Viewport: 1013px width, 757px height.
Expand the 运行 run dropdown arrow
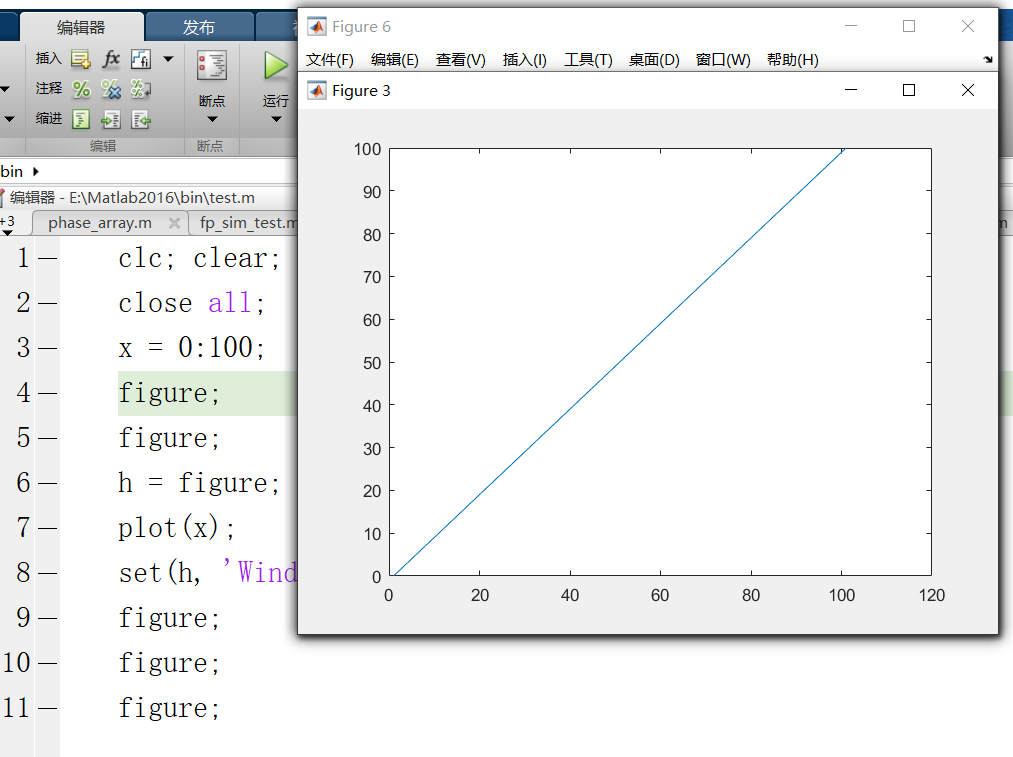tap(276, 119)
